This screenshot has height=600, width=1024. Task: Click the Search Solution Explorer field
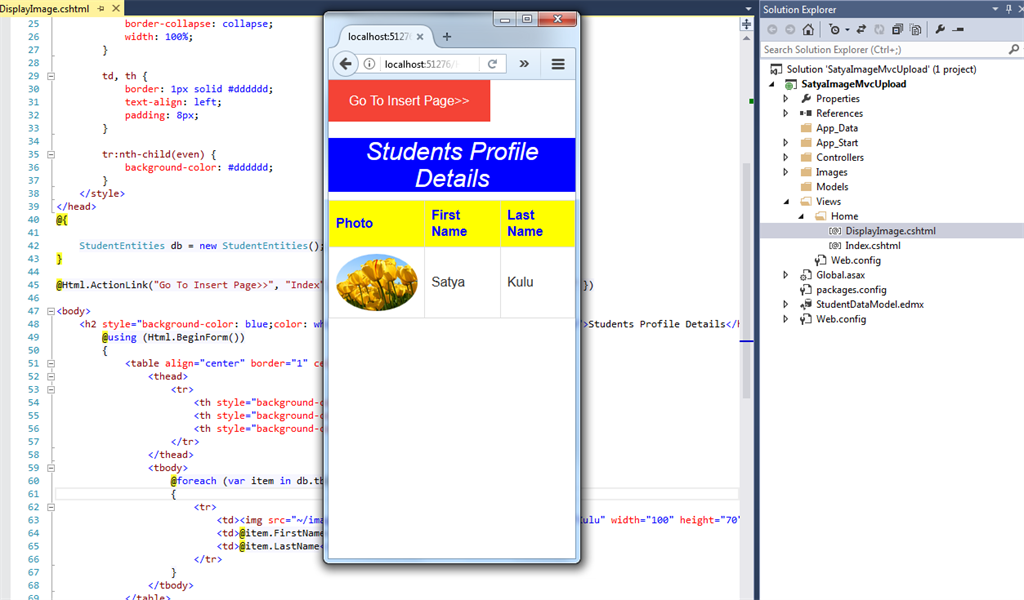880,49
